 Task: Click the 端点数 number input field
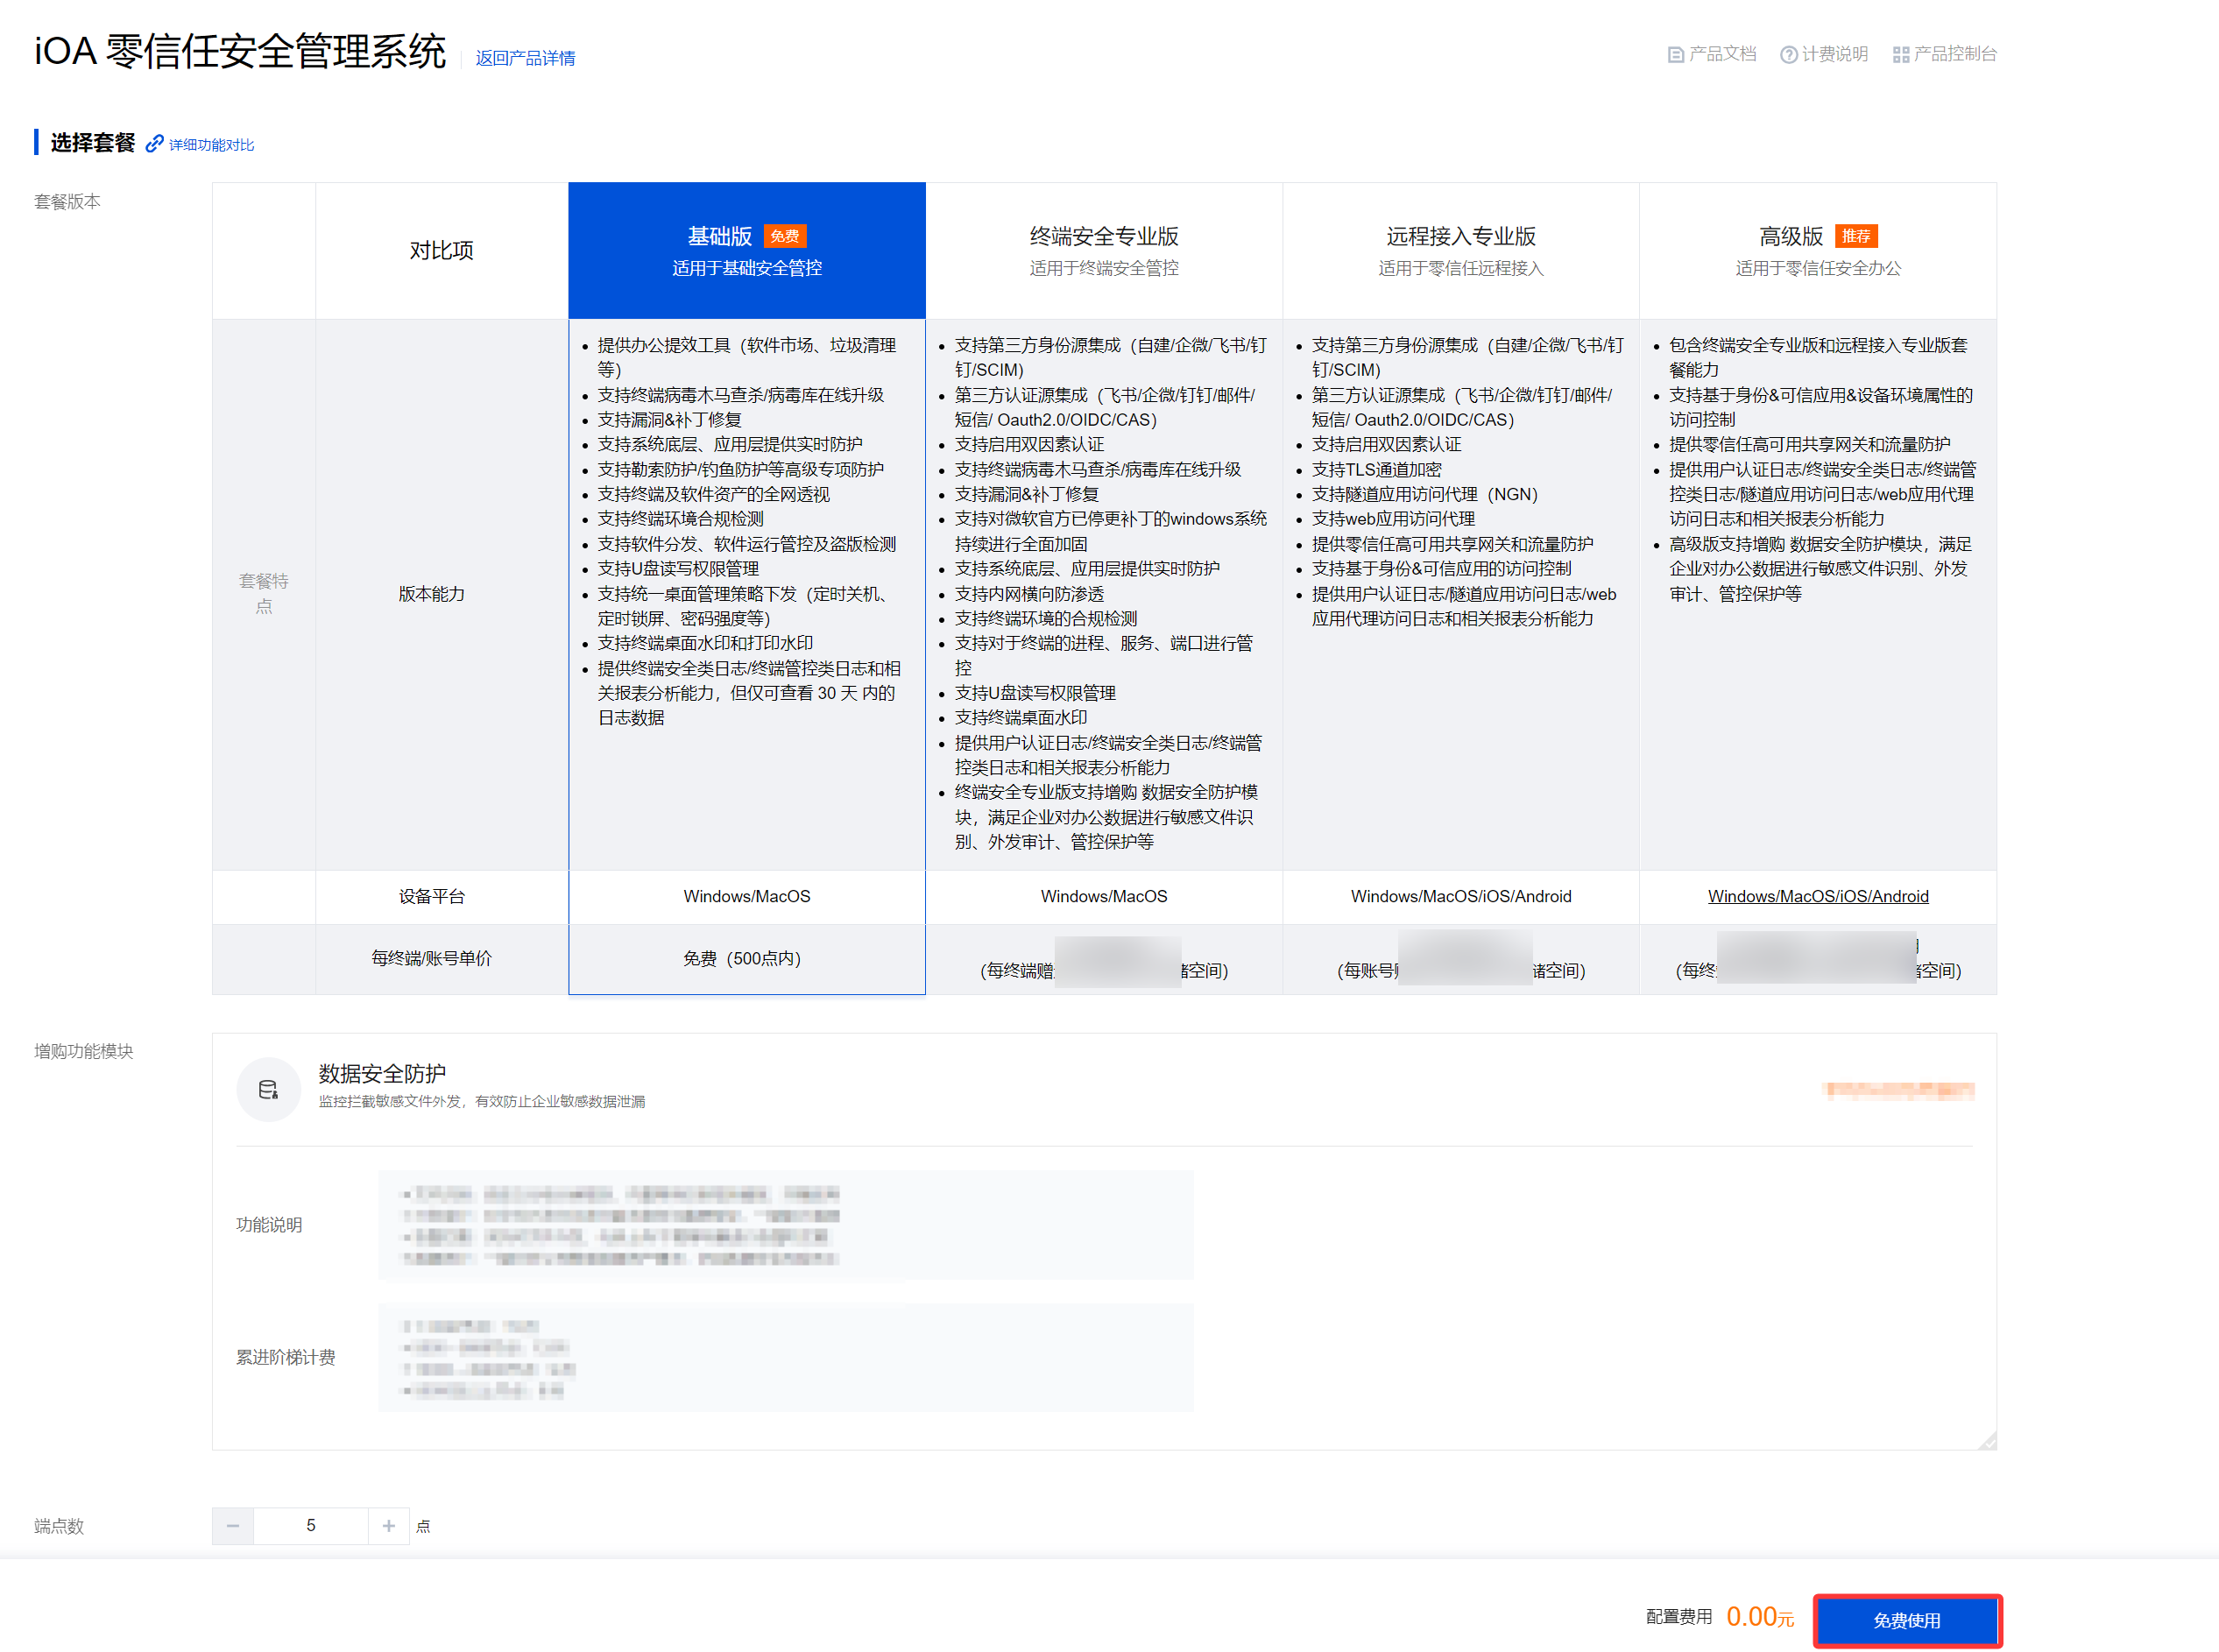pos(310,1525)
